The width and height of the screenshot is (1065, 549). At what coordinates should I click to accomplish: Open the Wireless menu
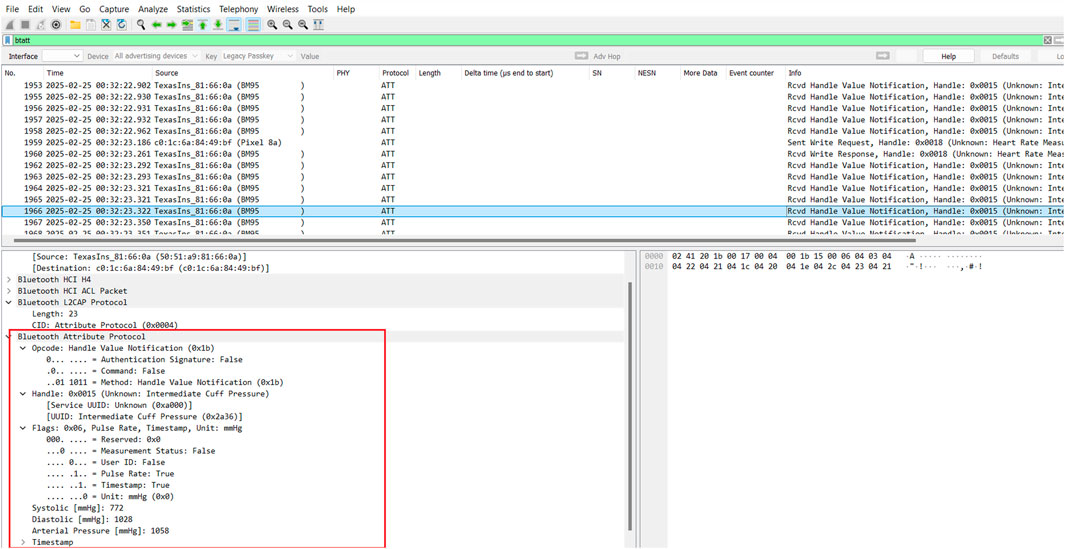(282, 9)
